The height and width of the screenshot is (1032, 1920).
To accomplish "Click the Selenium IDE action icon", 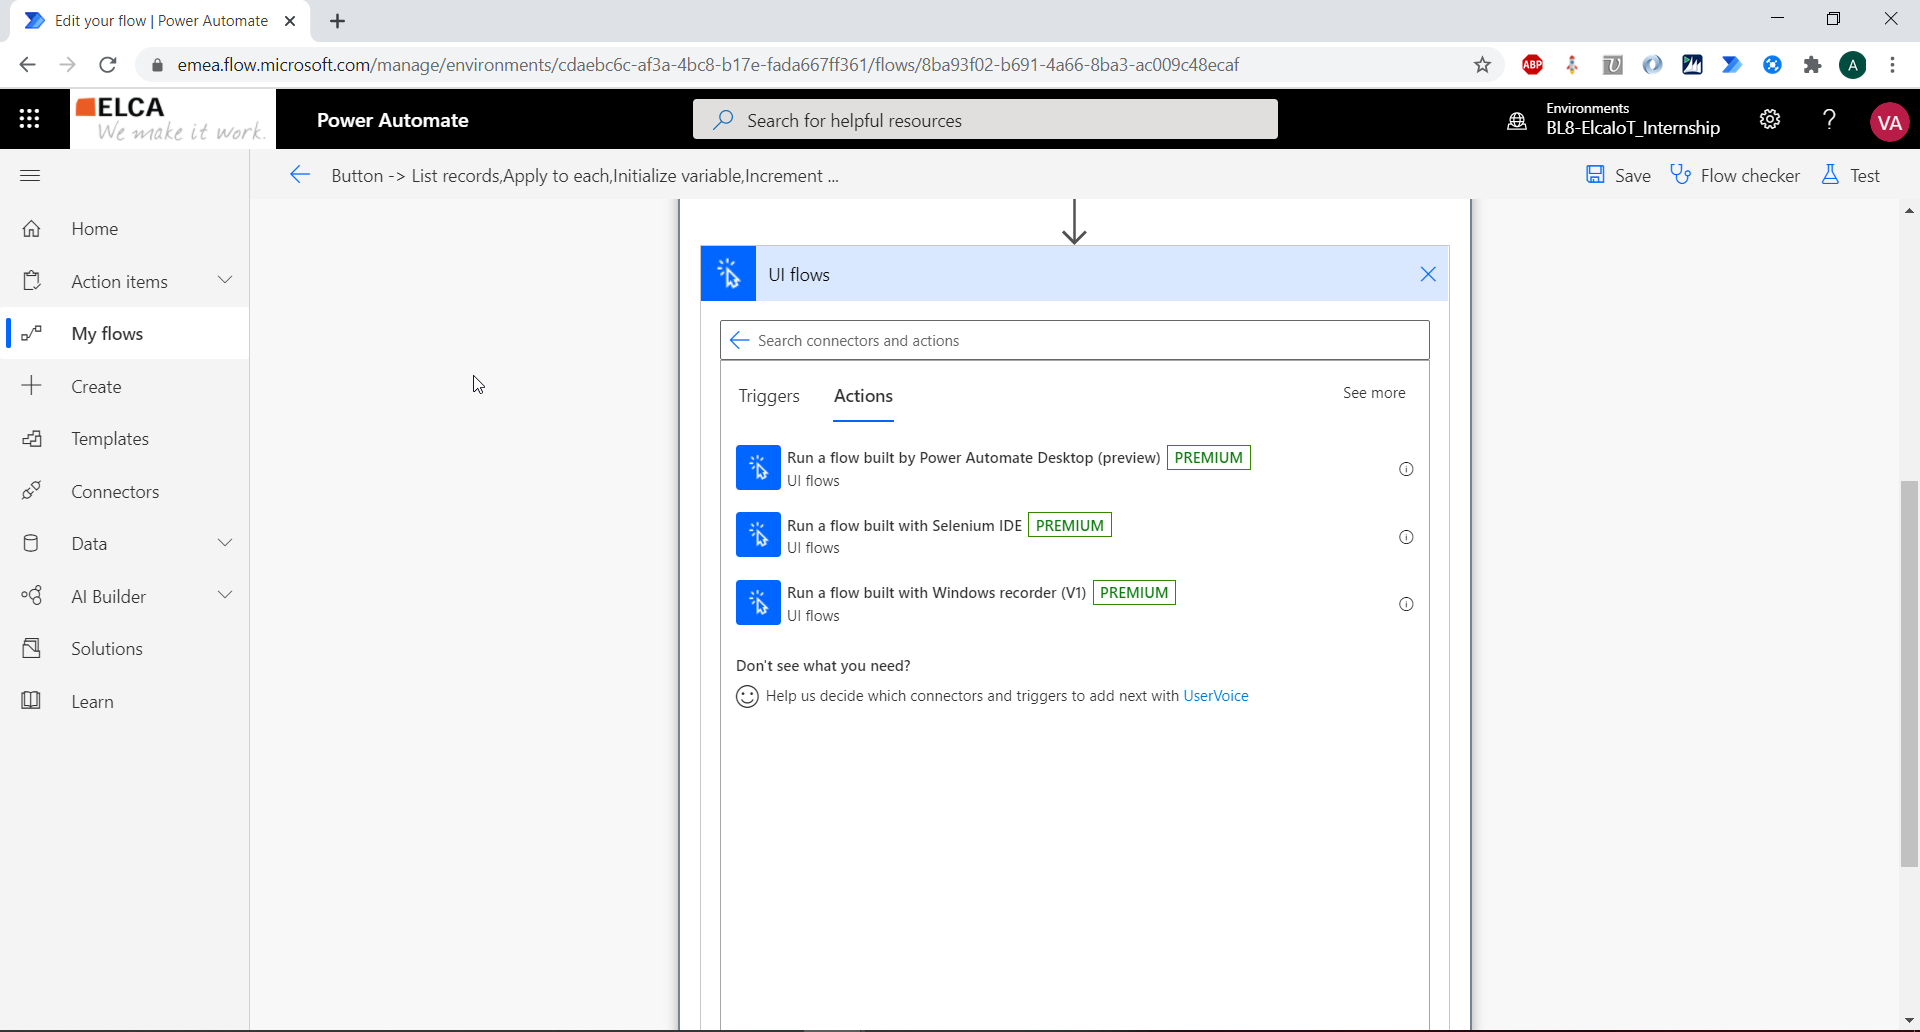I will [758, 535].
